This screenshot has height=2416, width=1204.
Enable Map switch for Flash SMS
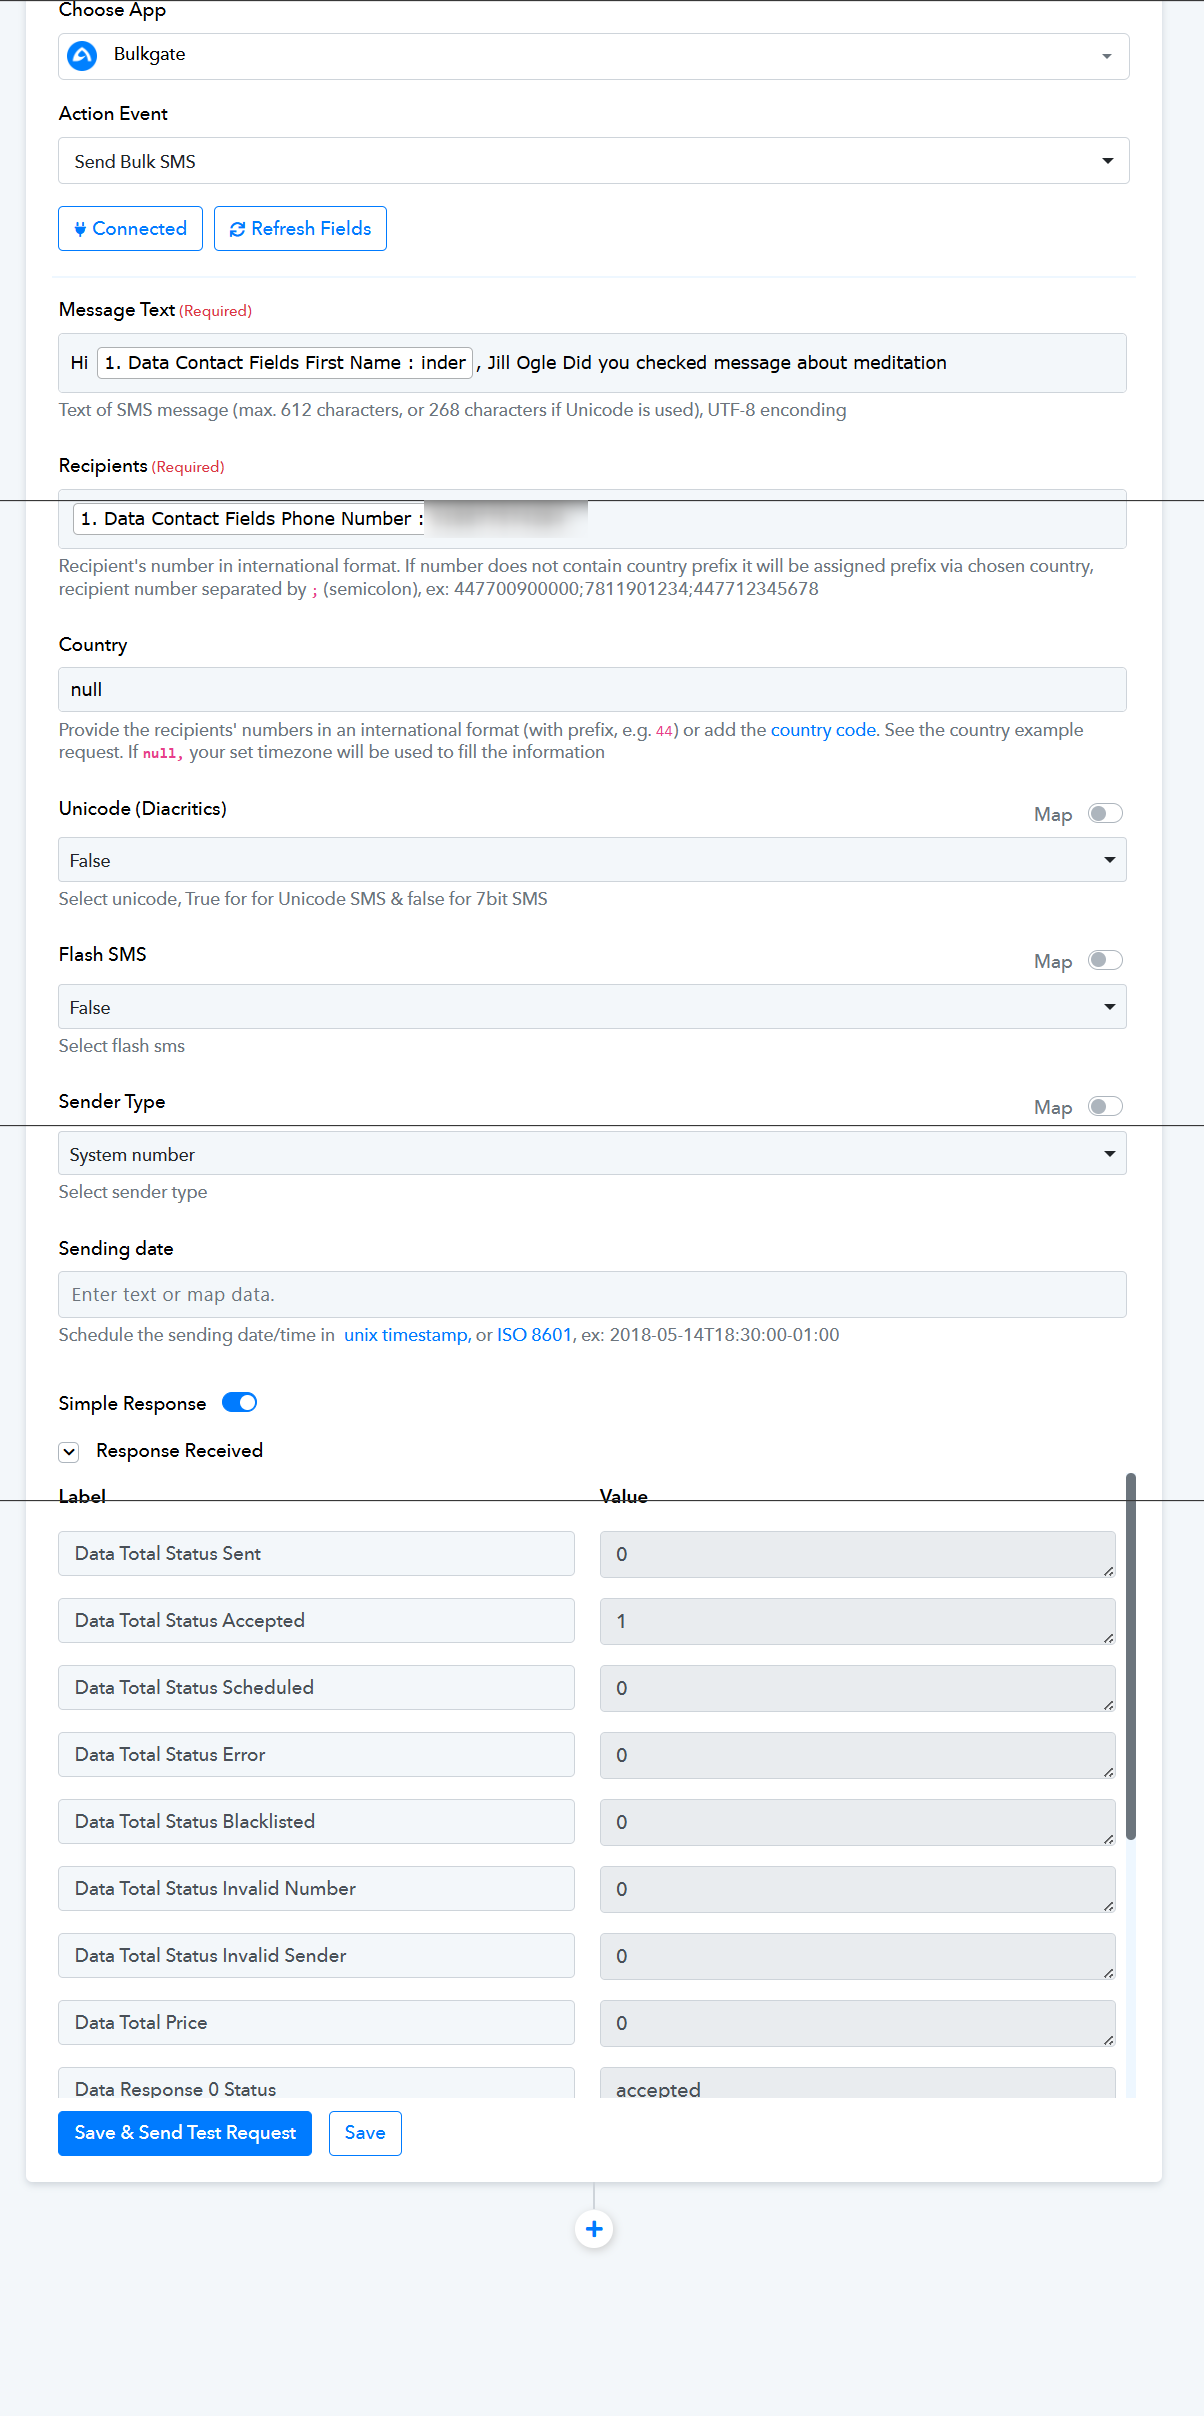pos(1105,960)
